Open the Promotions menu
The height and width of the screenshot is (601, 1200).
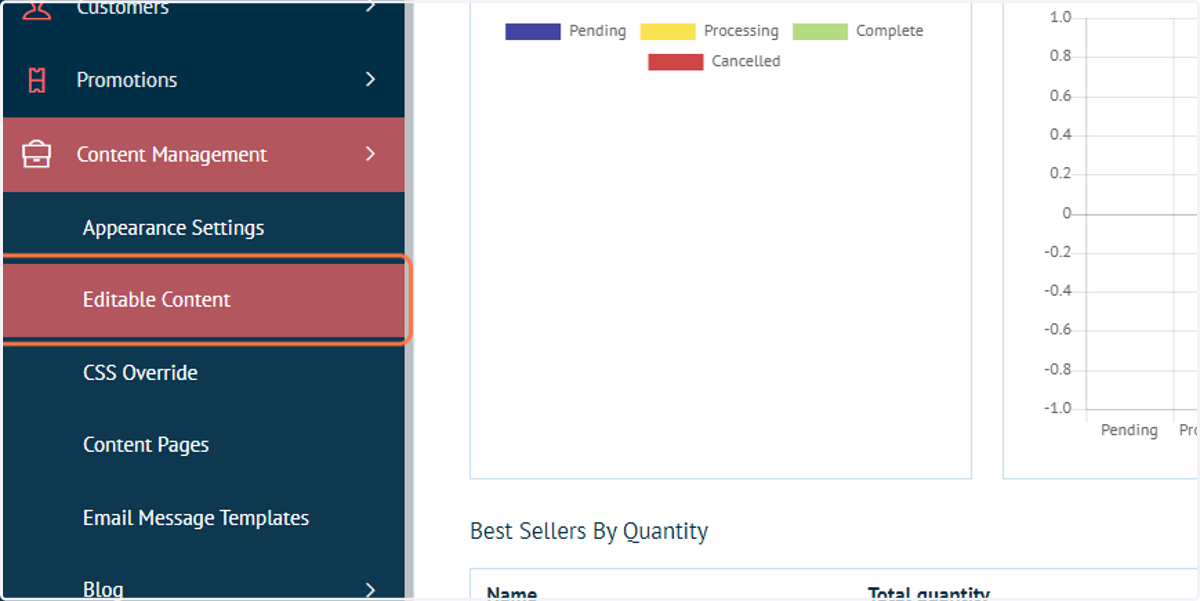pyautogui.click(x=203, y=80)
